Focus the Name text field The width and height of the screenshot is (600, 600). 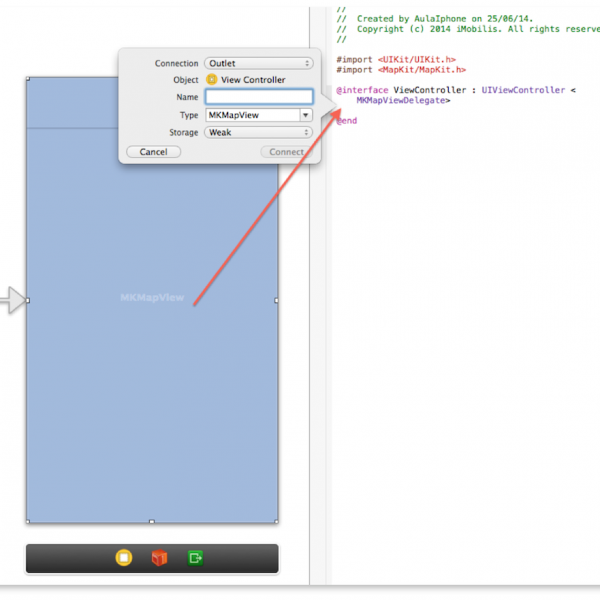point(259,96)
